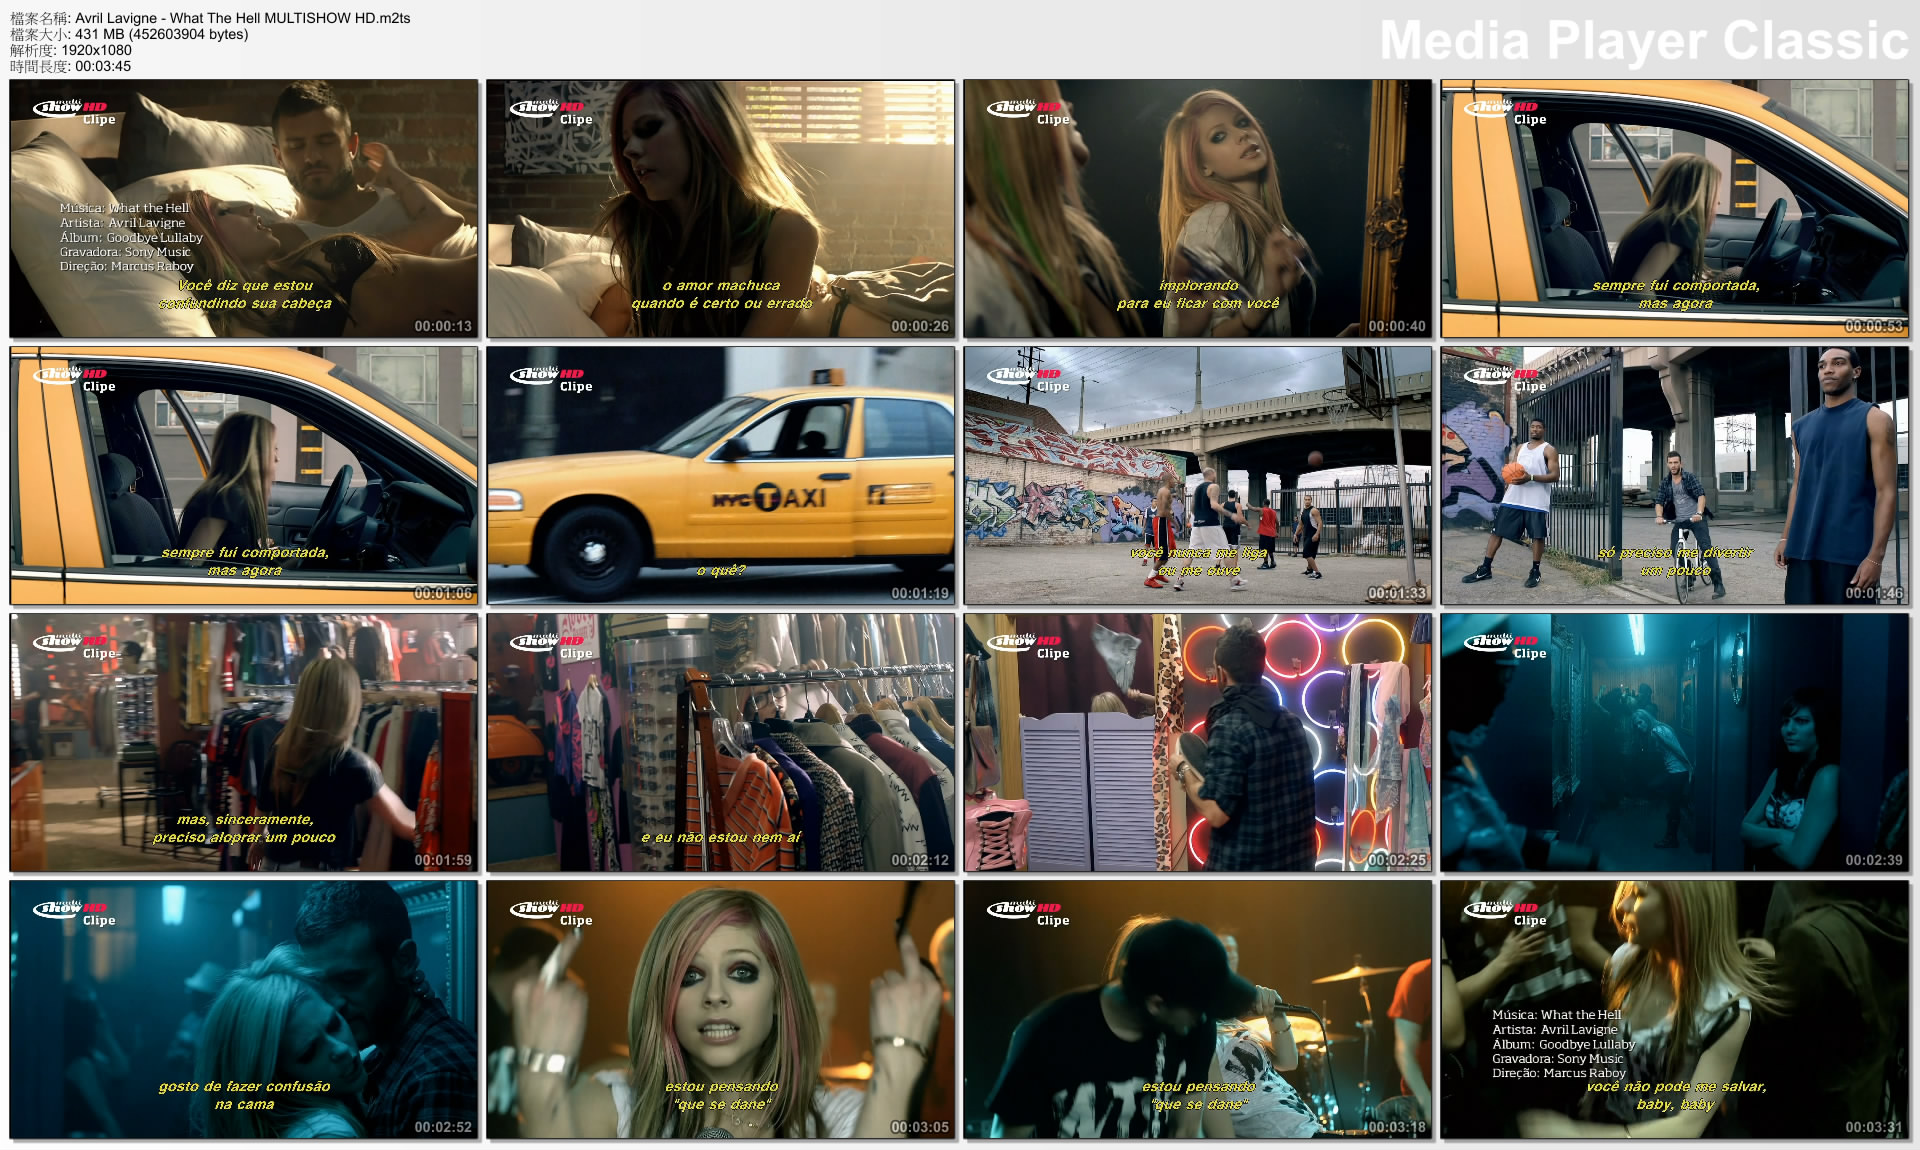Open the middle-finger scene thumbnail at 00:03:05
This screenshot has width=1920, height=1150.
click(720, 1012)
